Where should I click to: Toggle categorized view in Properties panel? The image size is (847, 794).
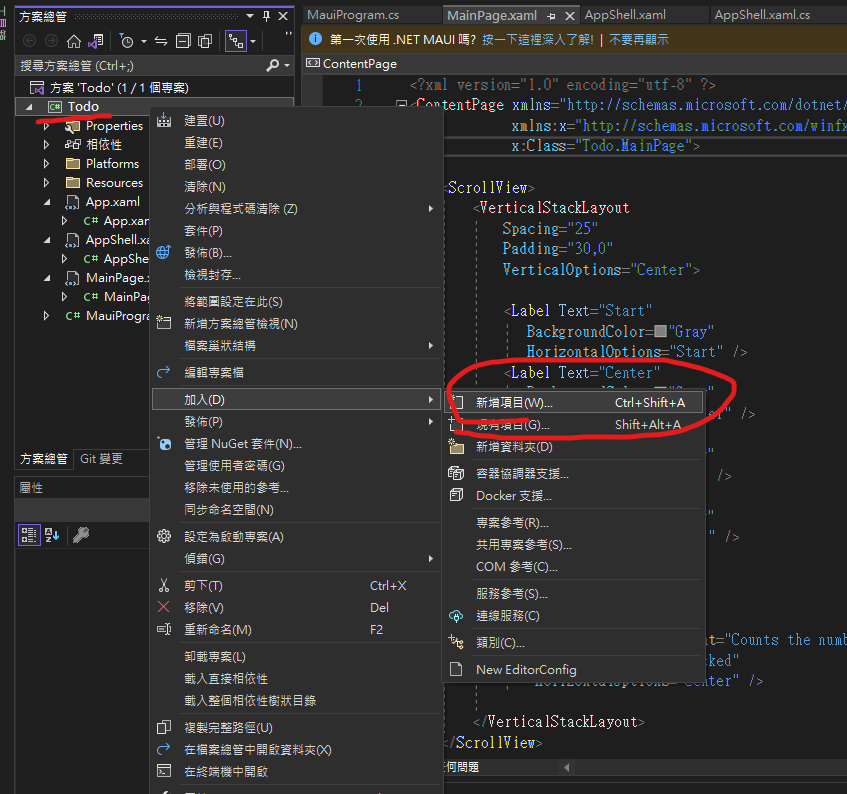pyautogui.click(x=29, y=535)
